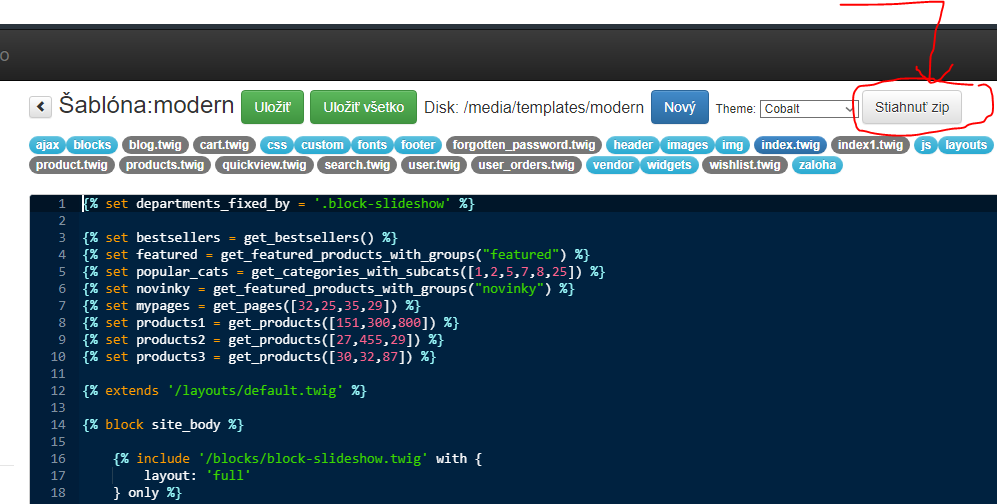Click mypages variable on line 7
997x504 pixels.
click(163, 306)
